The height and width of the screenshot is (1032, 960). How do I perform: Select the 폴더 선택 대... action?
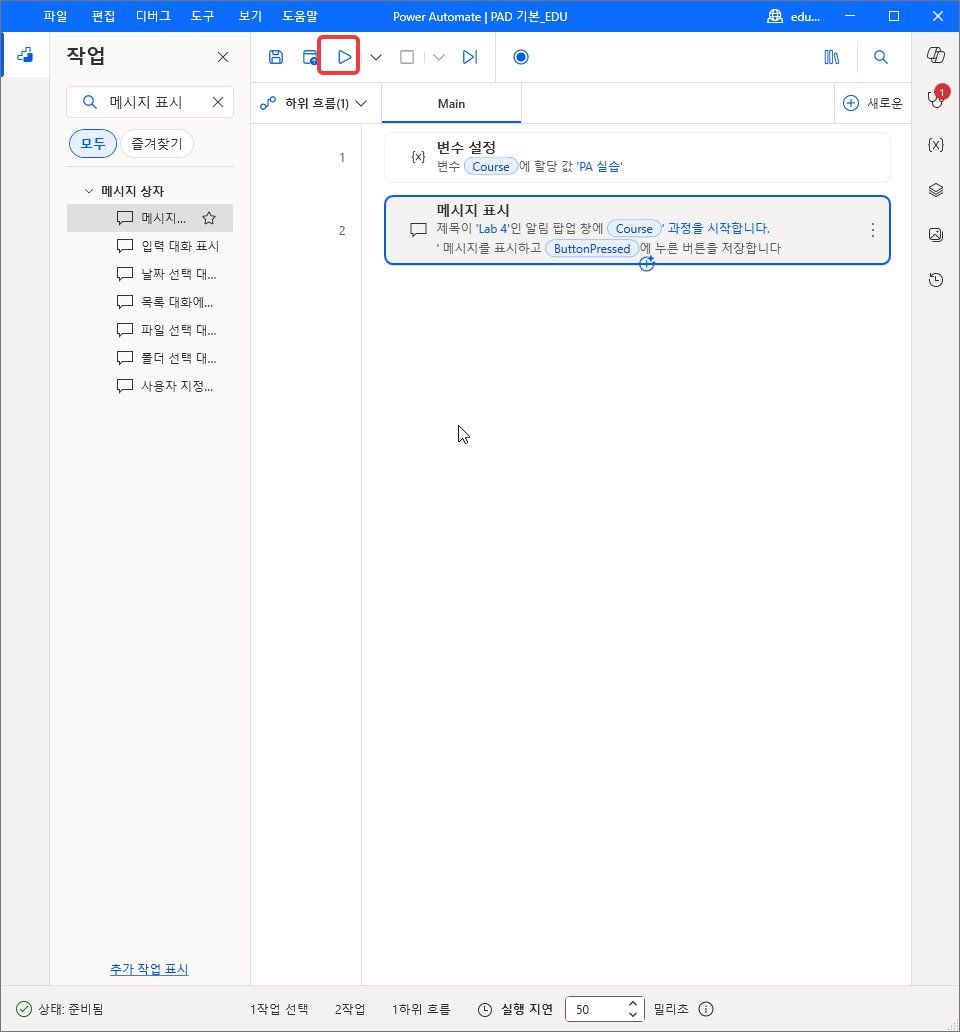150,358
